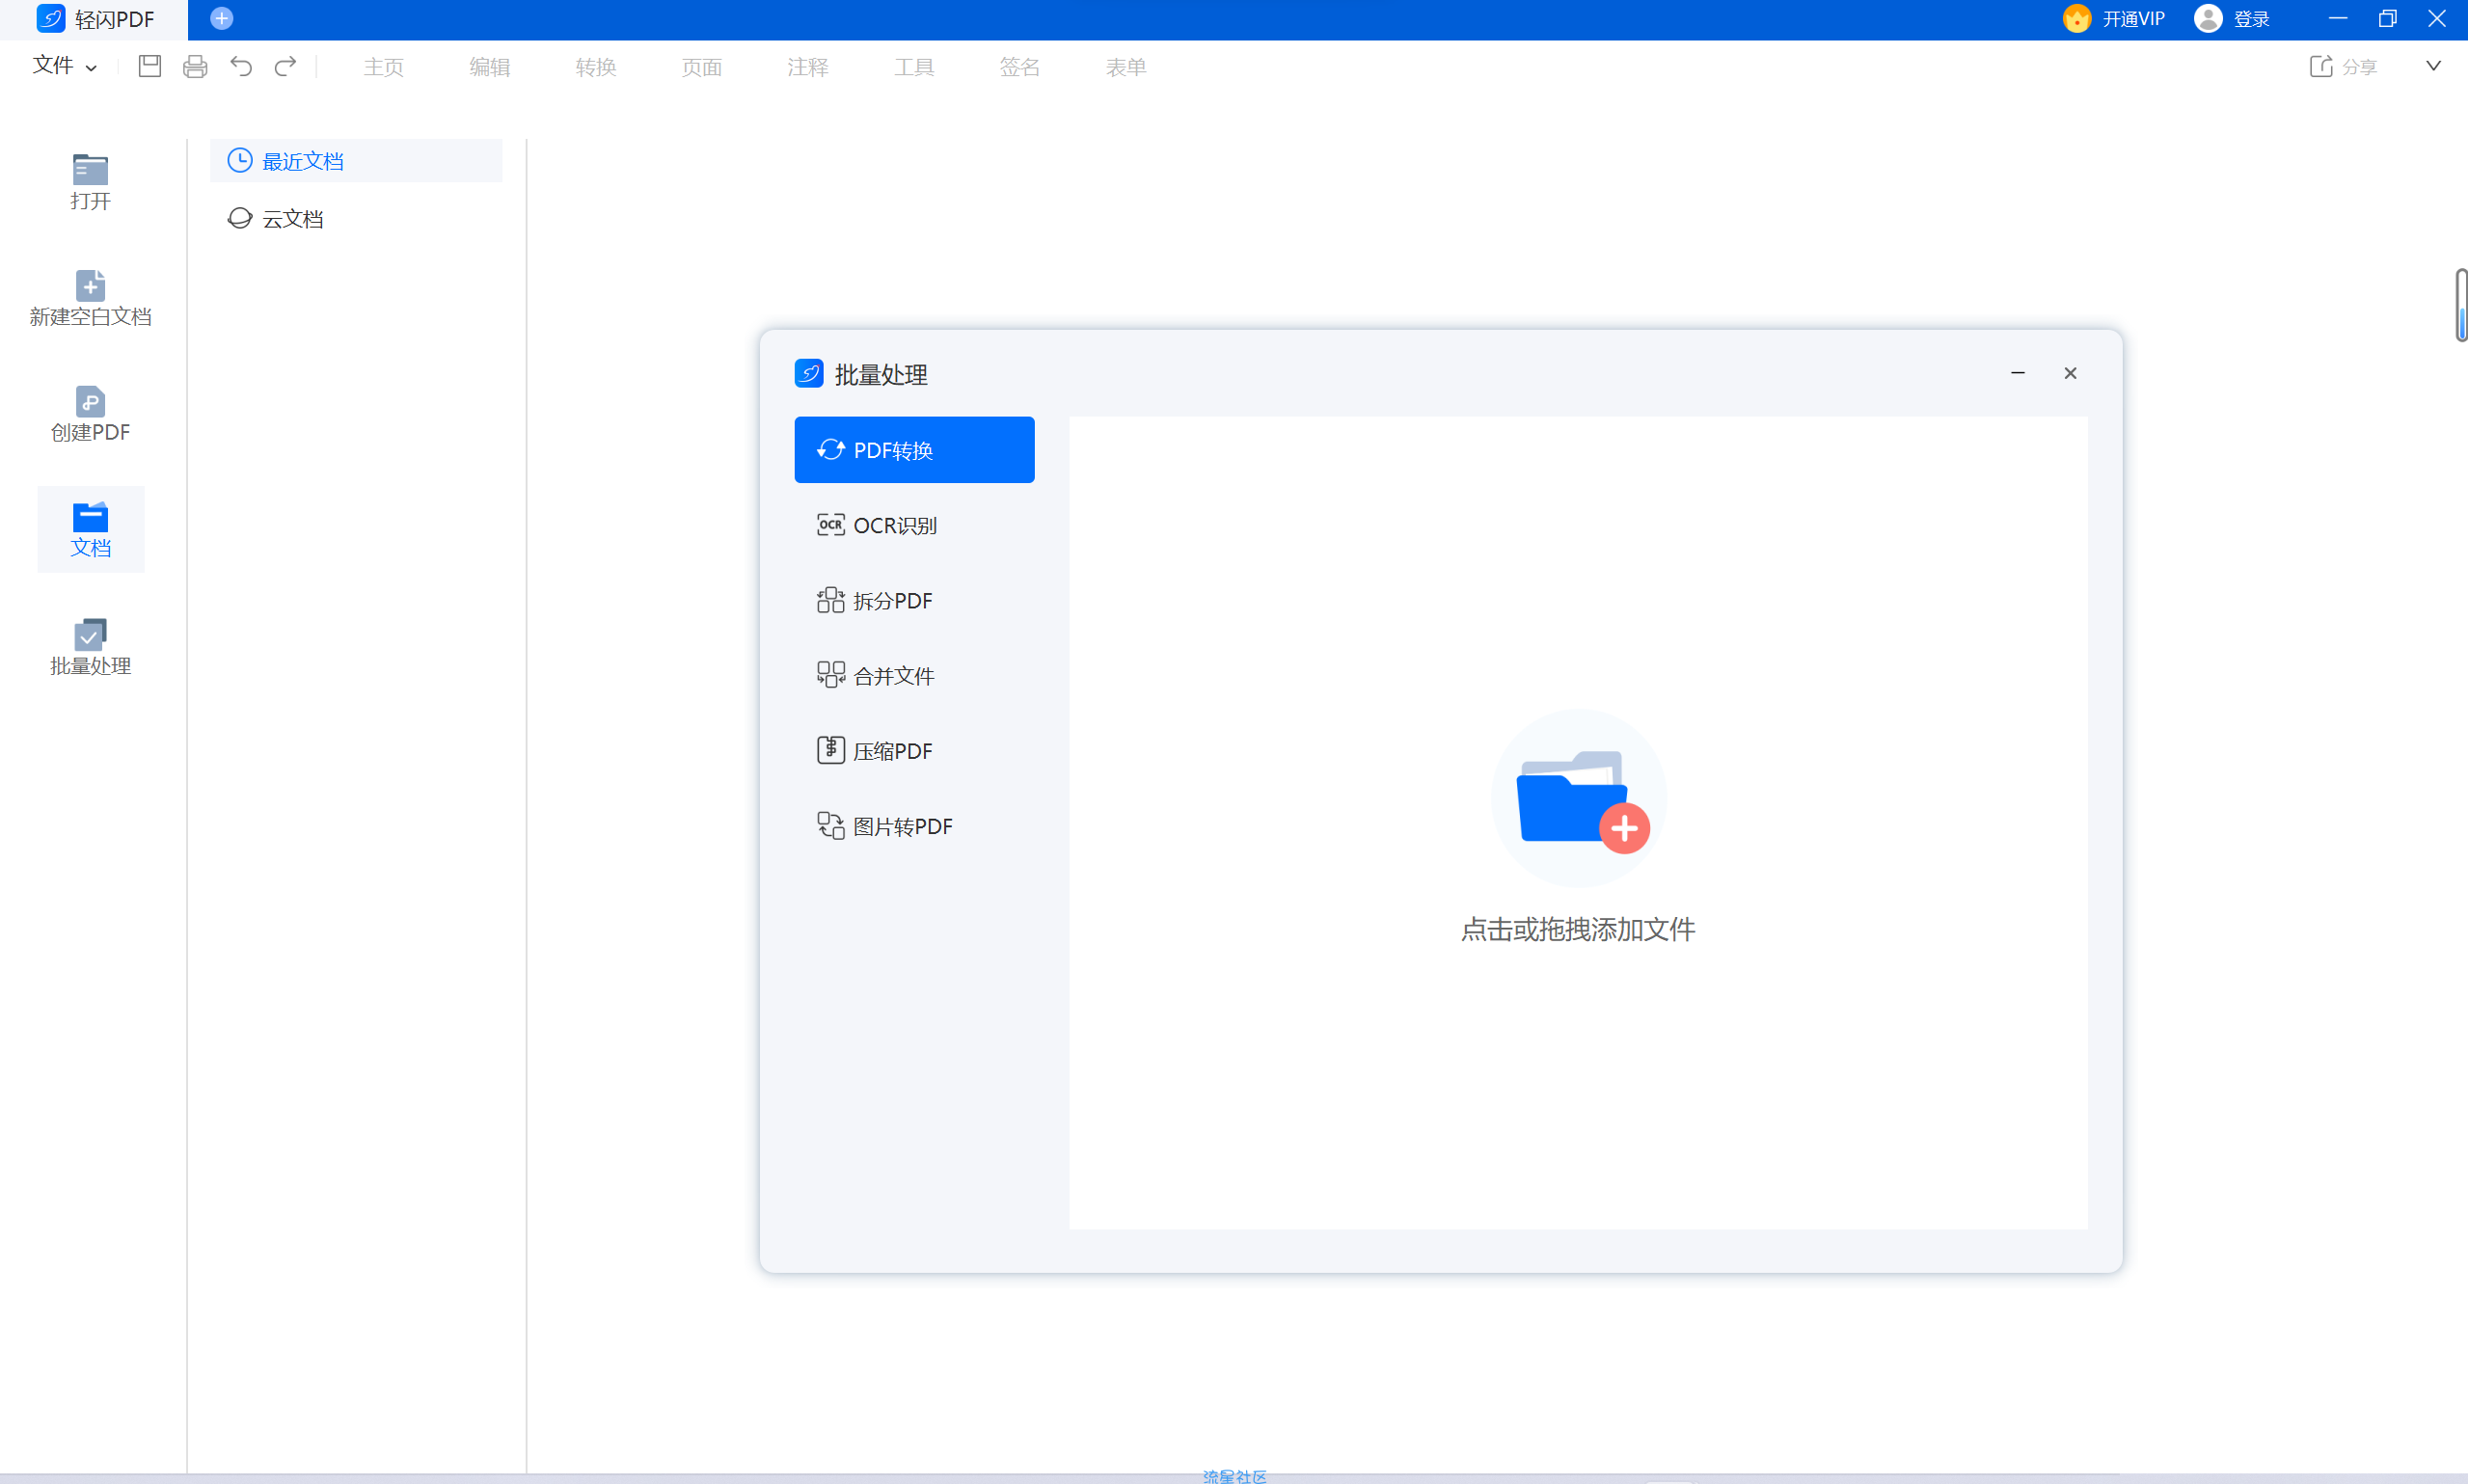Close the 批量处理 dialog

coord(2070,373)
